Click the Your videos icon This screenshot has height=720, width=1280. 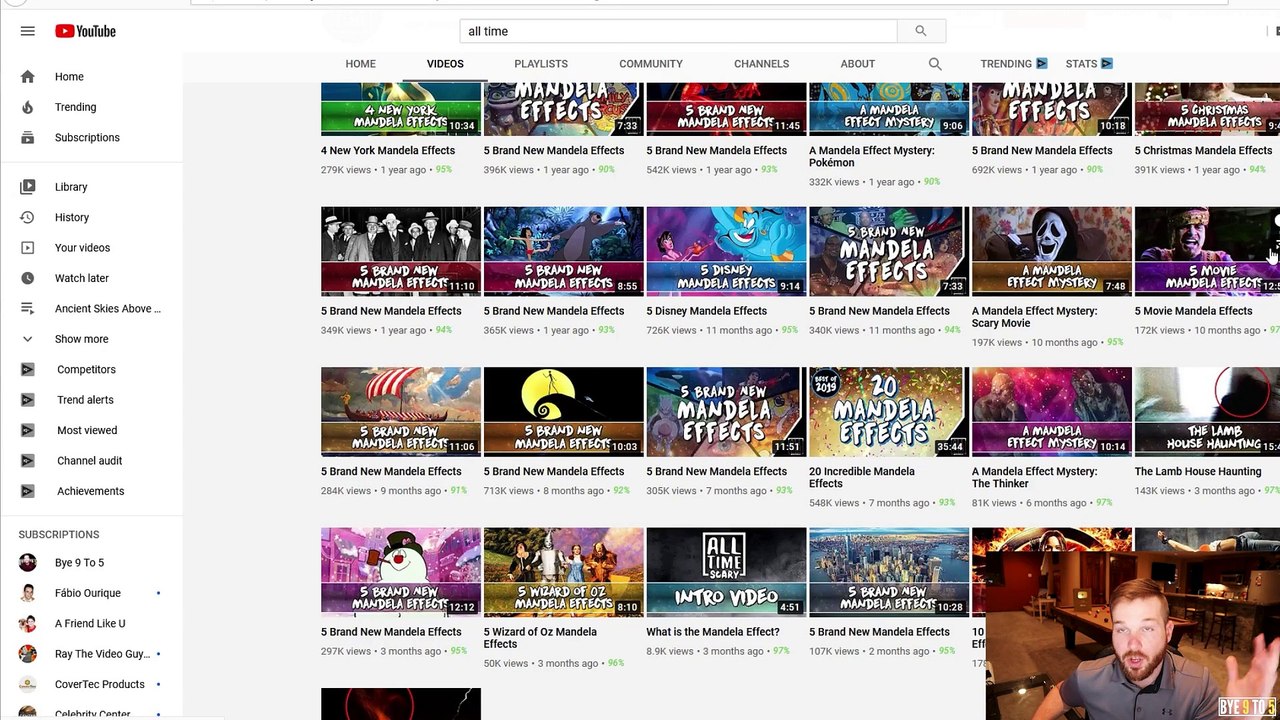coord(27,247)
